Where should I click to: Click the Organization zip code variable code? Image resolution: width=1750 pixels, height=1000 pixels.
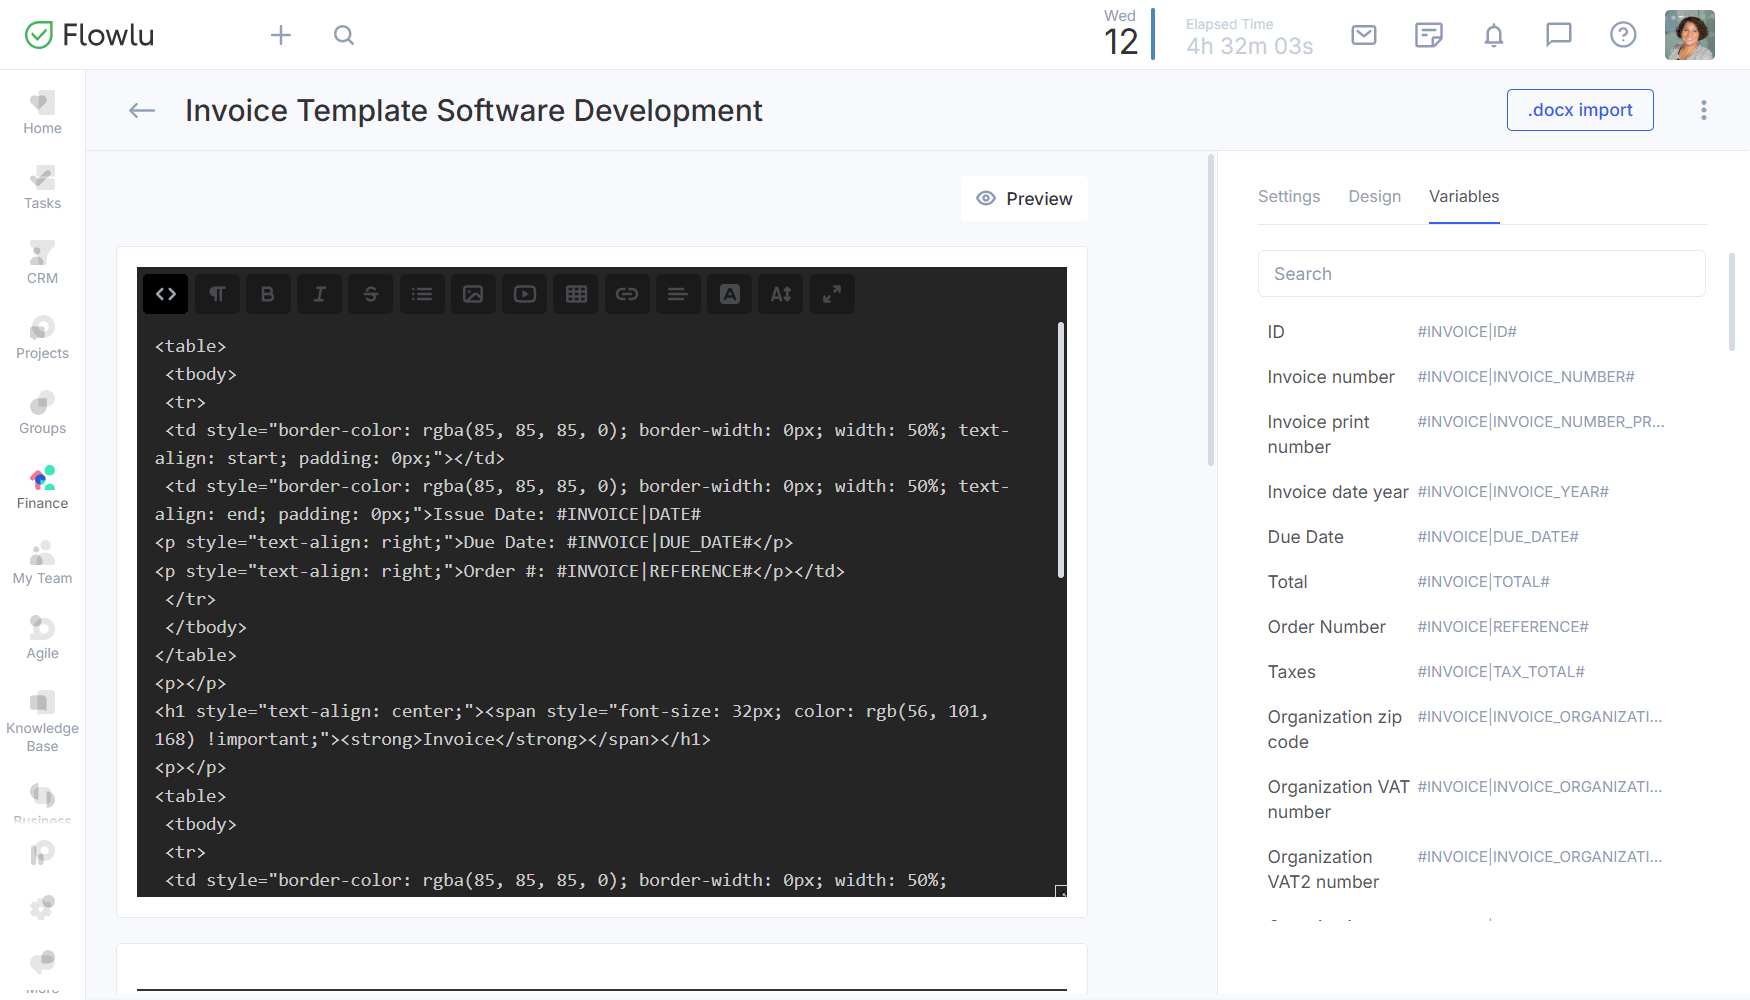[x=1540, y=717]
